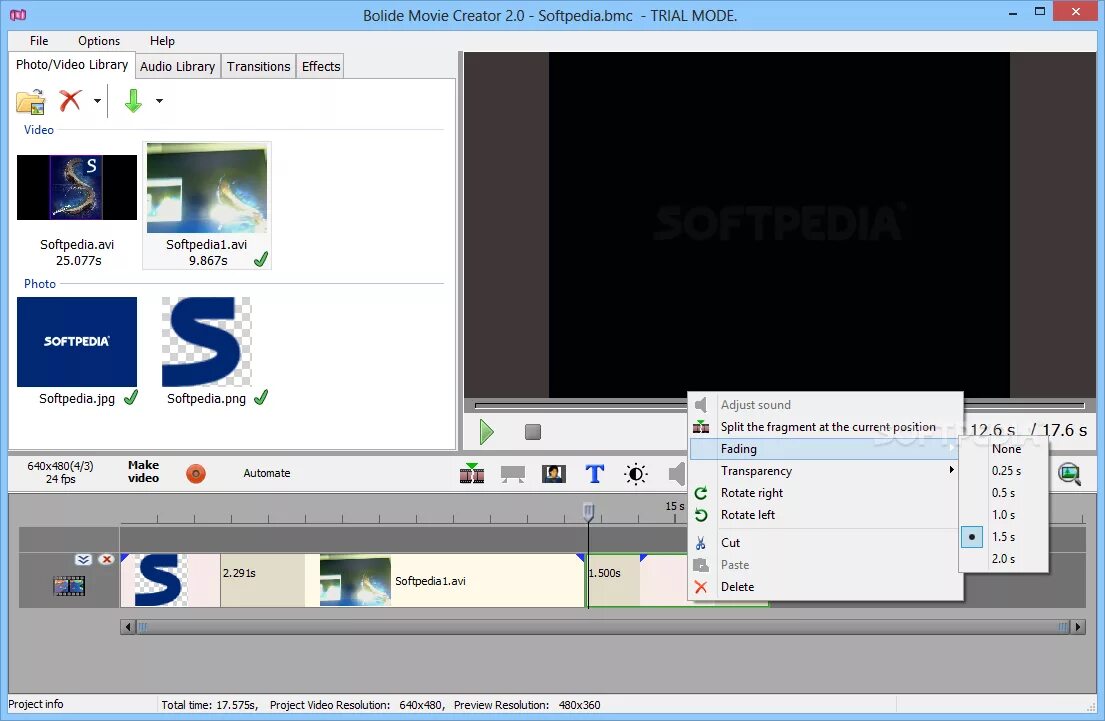Set fading to 0.5 s
Viewport: 1105px width, 721px height.
tap(1004, 493)
